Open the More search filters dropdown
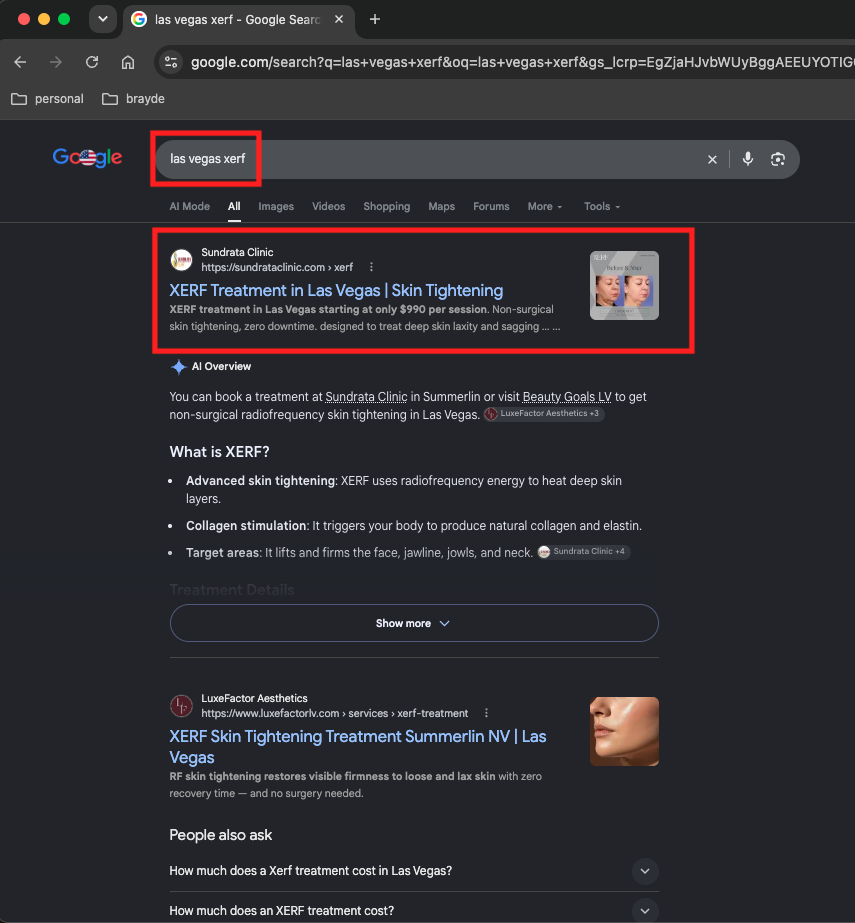The image size is (855, 923). pos(545,207)
